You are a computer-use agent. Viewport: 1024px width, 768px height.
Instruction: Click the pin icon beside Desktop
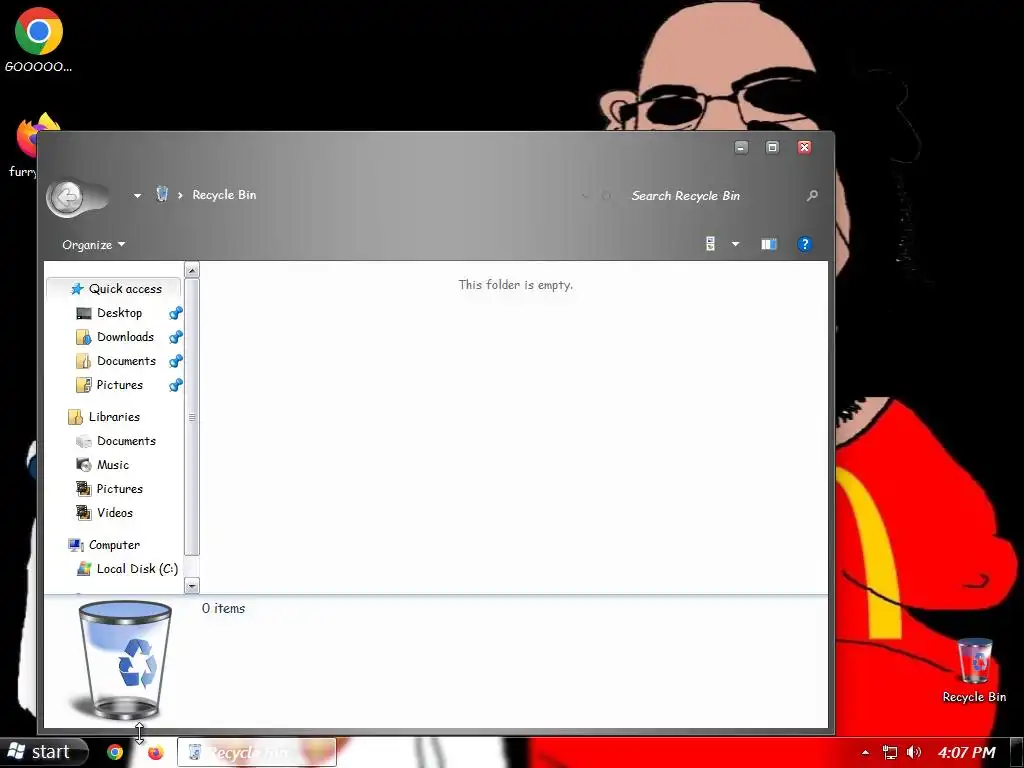pos(176,313)
